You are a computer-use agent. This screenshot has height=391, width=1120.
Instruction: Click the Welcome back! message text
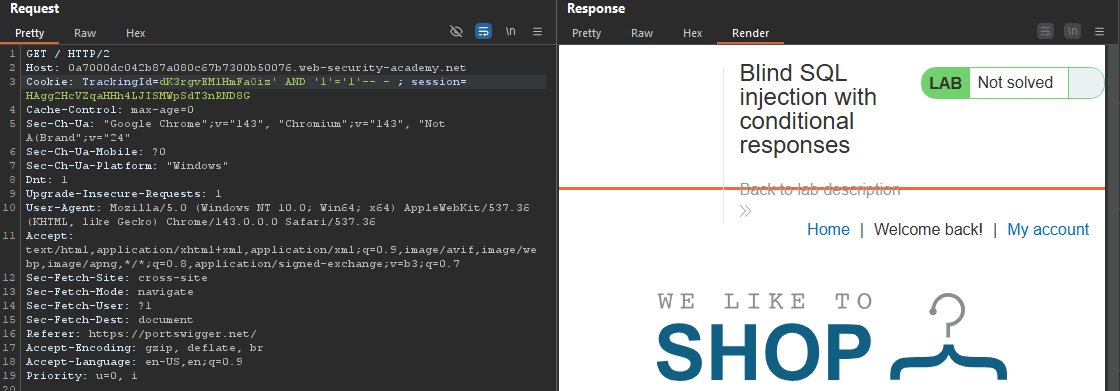click(x=929, y=229)
